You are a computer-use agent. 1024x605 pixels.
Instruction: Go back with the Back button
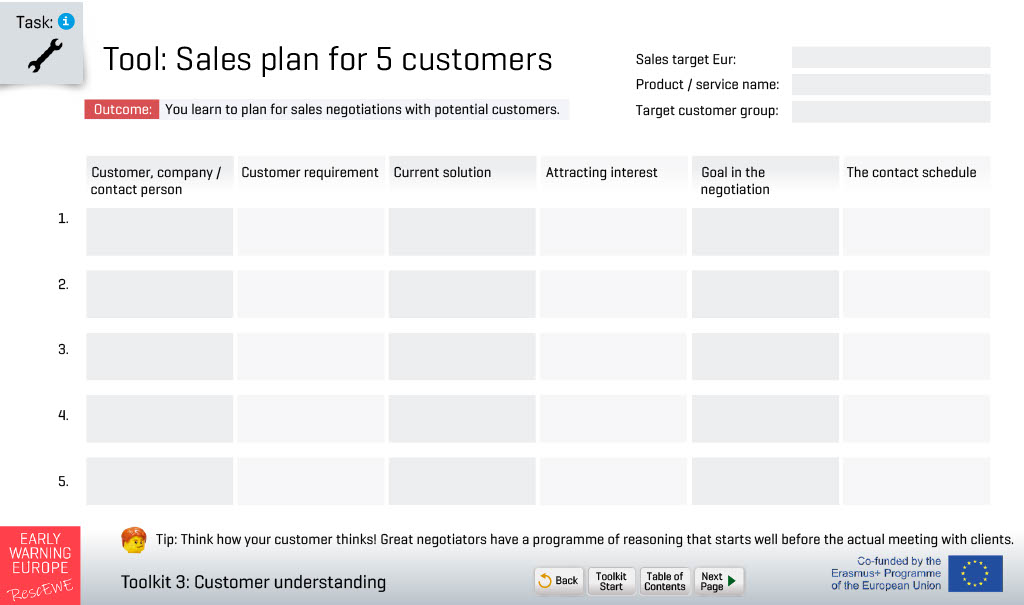pos(559,580)
